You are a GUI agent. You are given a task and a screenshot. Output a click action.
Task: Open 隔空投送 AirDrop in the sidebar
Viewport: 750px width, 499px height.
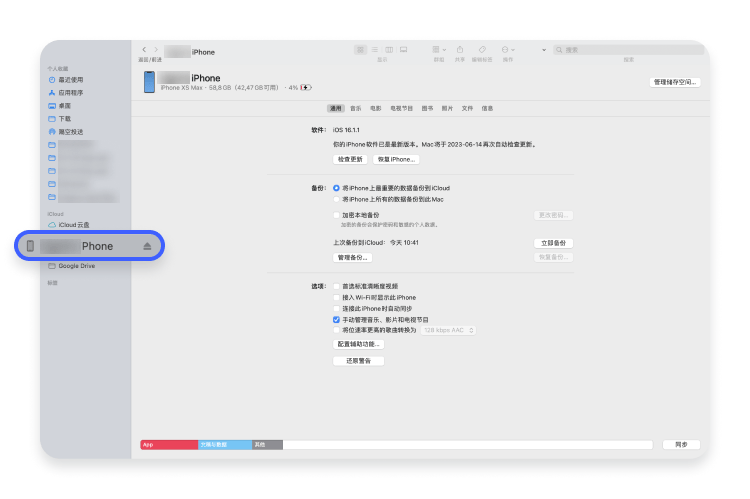click(66, 132)
